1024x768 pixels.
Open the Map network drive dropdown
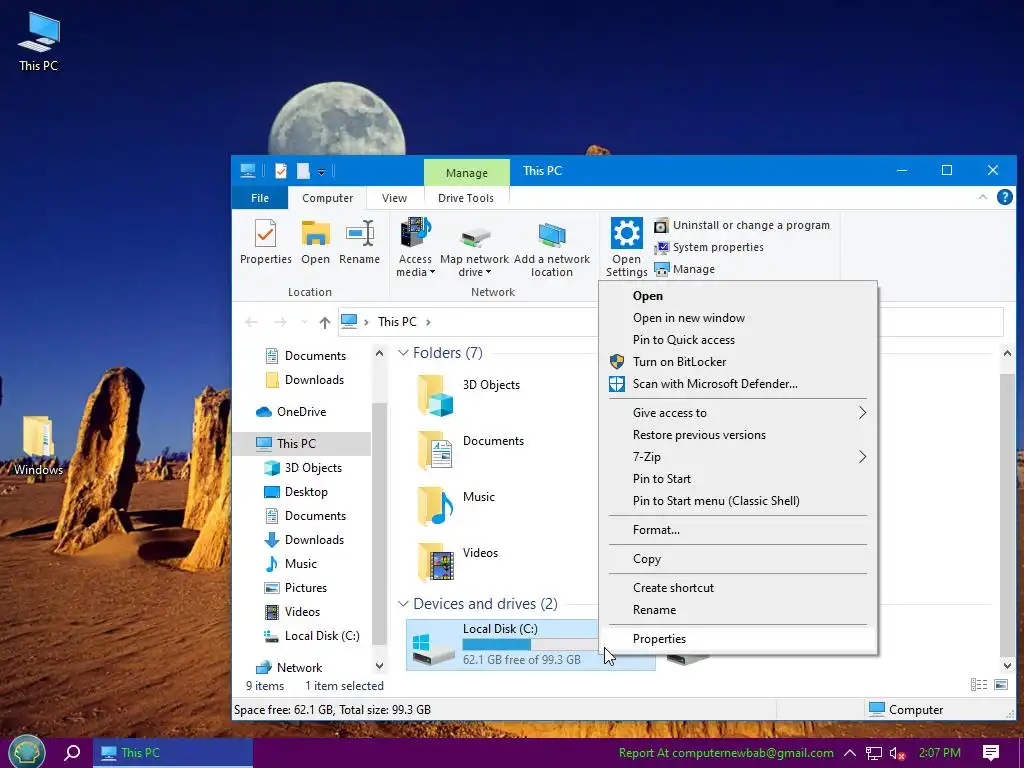click(x=474, y=248)
